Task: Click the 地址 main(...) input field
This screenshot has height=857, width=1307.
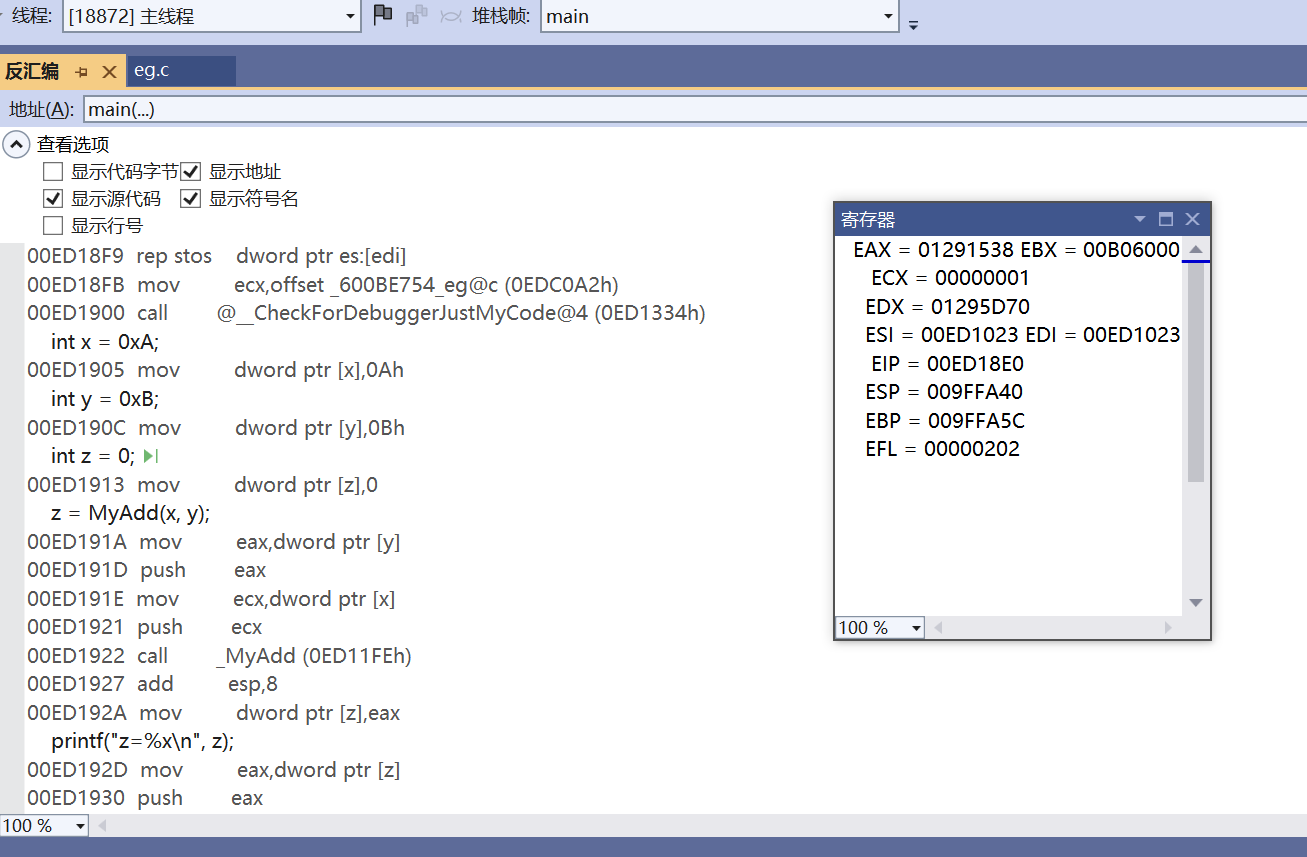Action: (694, 109)
